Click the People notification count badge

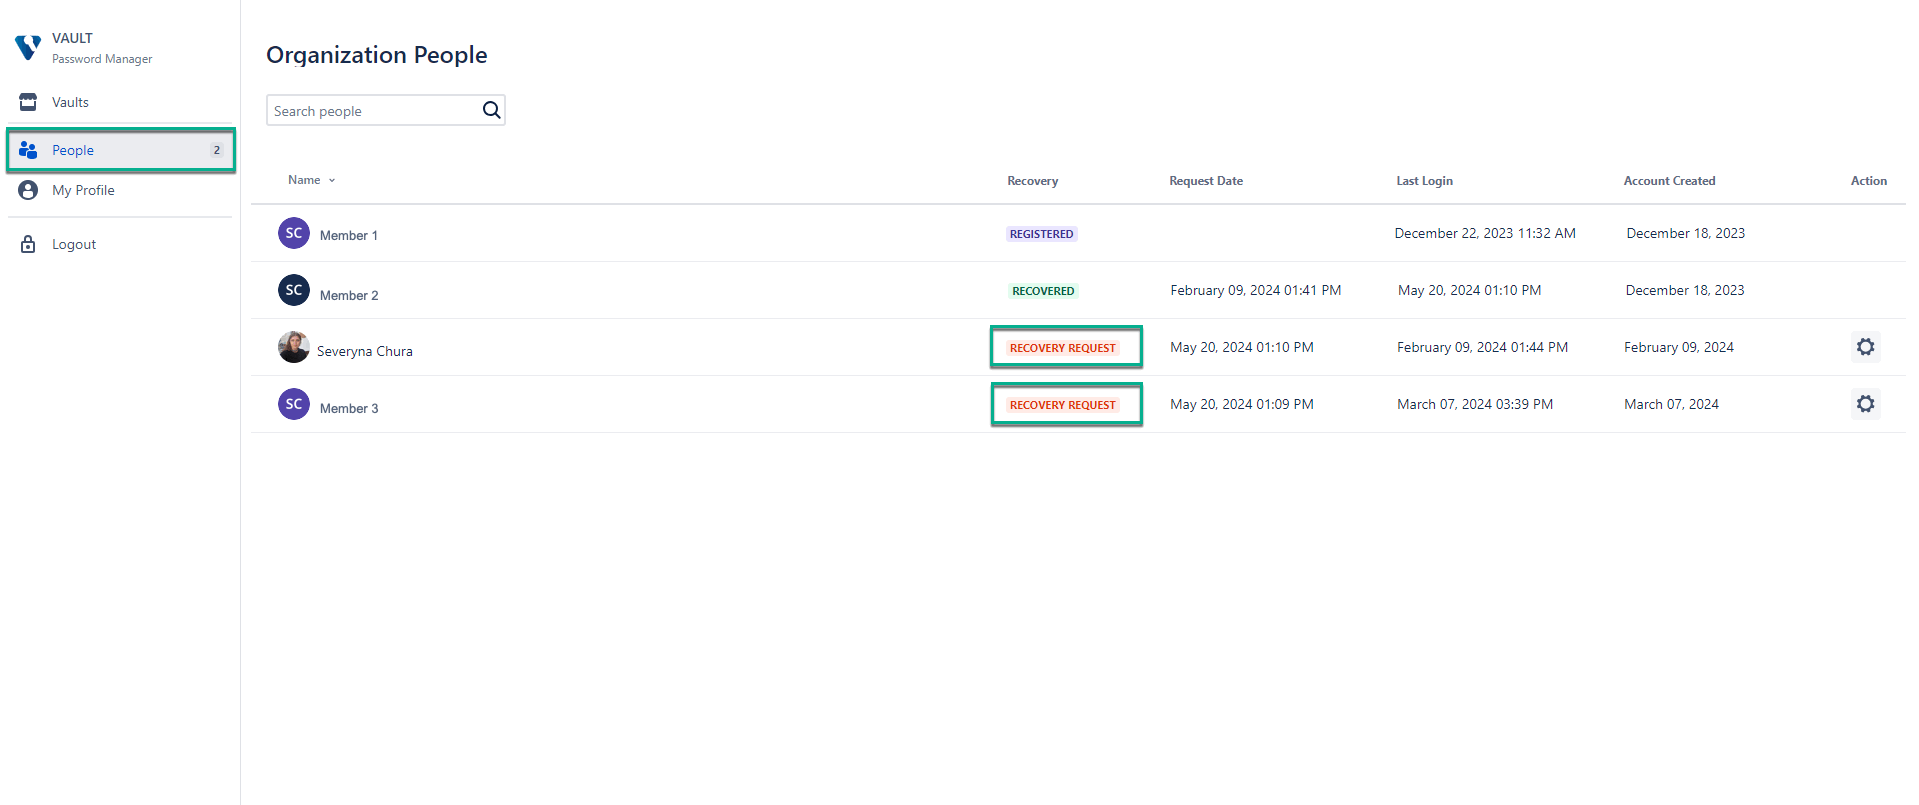[216, 150]
